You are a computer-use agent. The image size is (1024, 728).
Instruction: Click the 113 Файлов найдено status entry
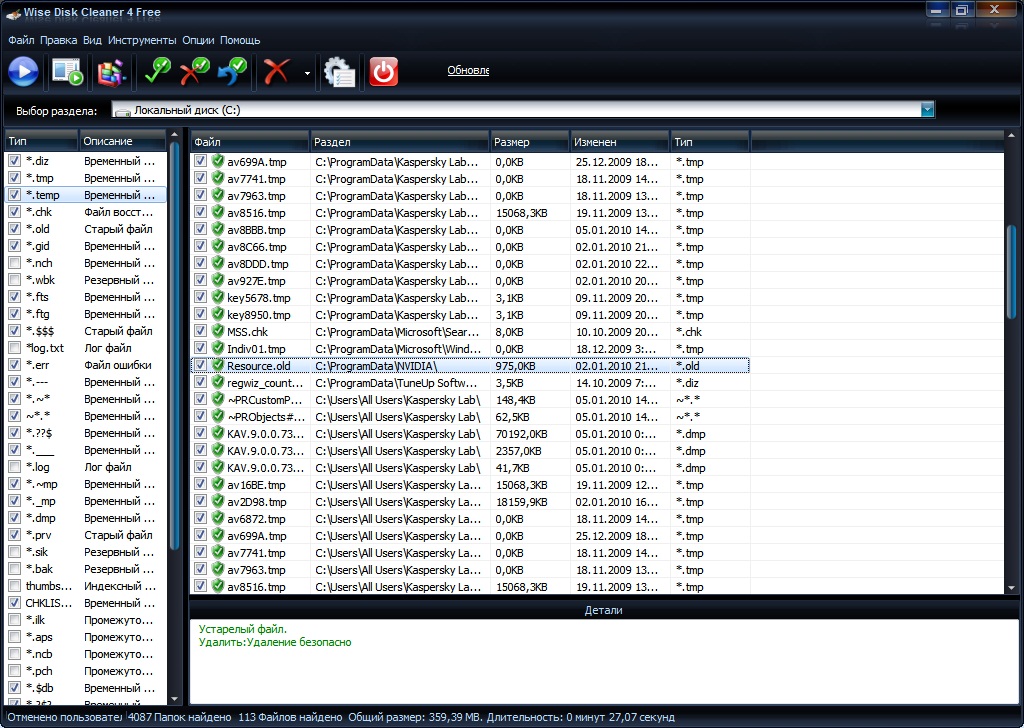click(290, 717)
